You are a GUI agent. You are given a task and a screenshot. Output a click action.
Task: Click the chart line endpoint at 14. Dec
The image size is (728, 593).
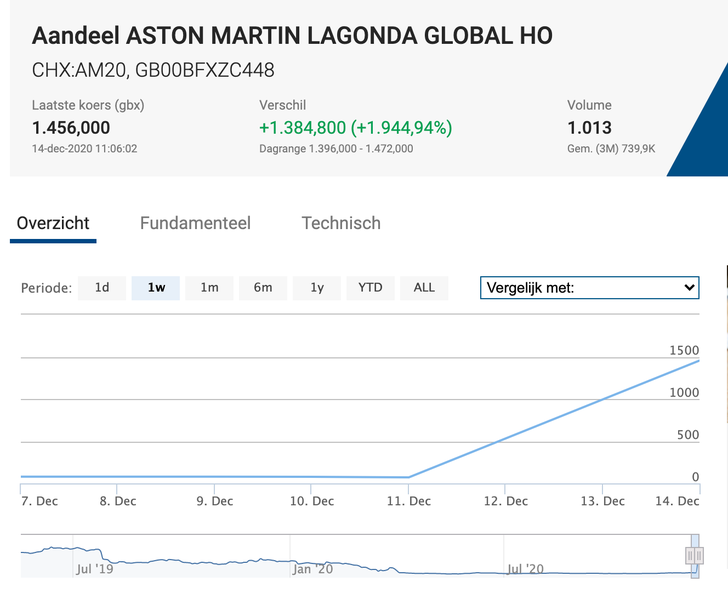click(697, 361)
